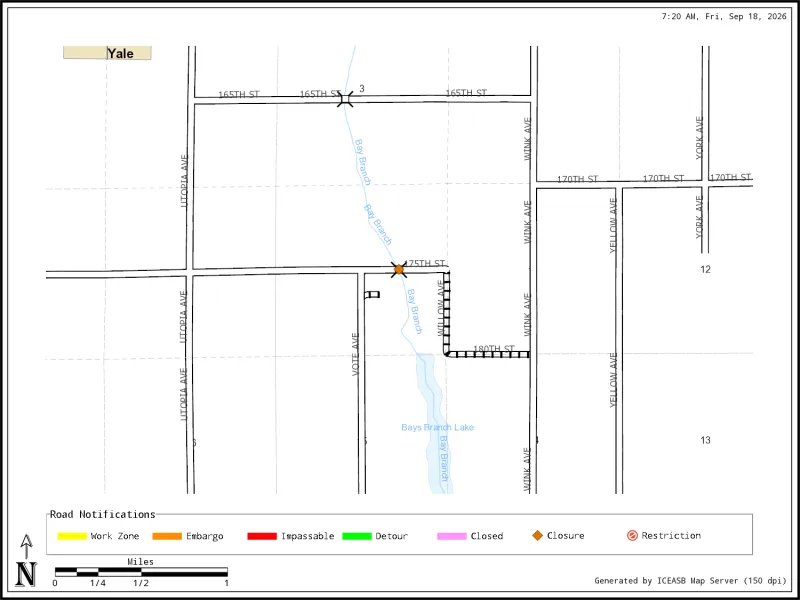Click the Bays Branch Lake label
The image size is (800, 600).
(x=437, y=428)
